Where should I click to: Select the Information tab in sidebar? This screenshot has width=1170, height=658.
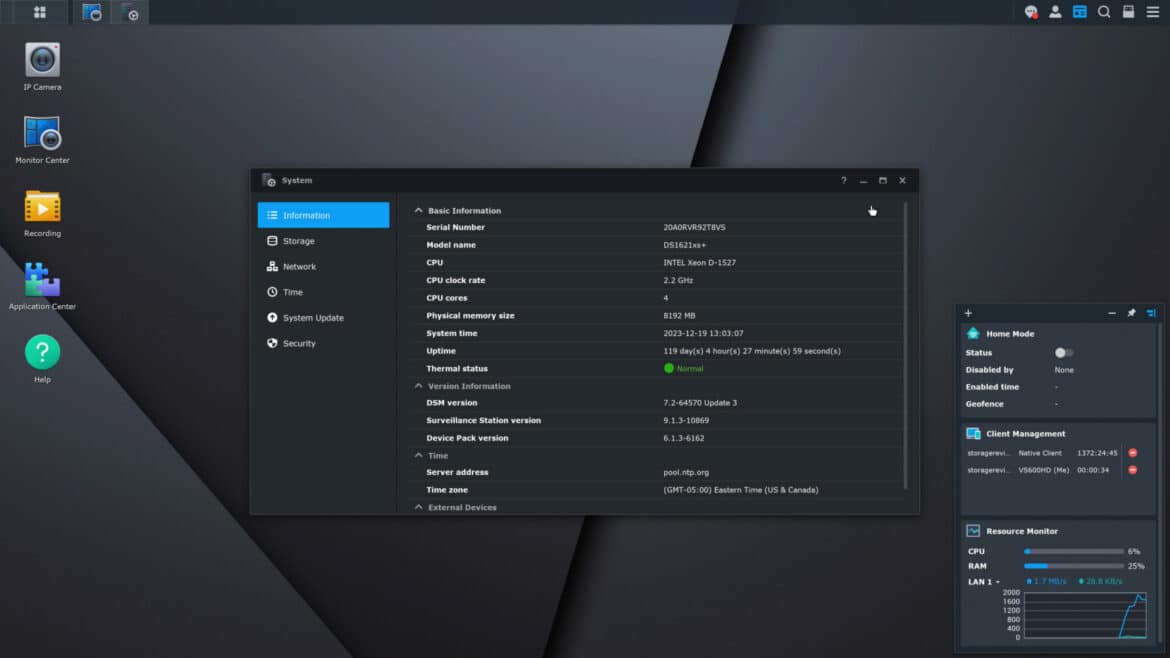click(323, 215)
